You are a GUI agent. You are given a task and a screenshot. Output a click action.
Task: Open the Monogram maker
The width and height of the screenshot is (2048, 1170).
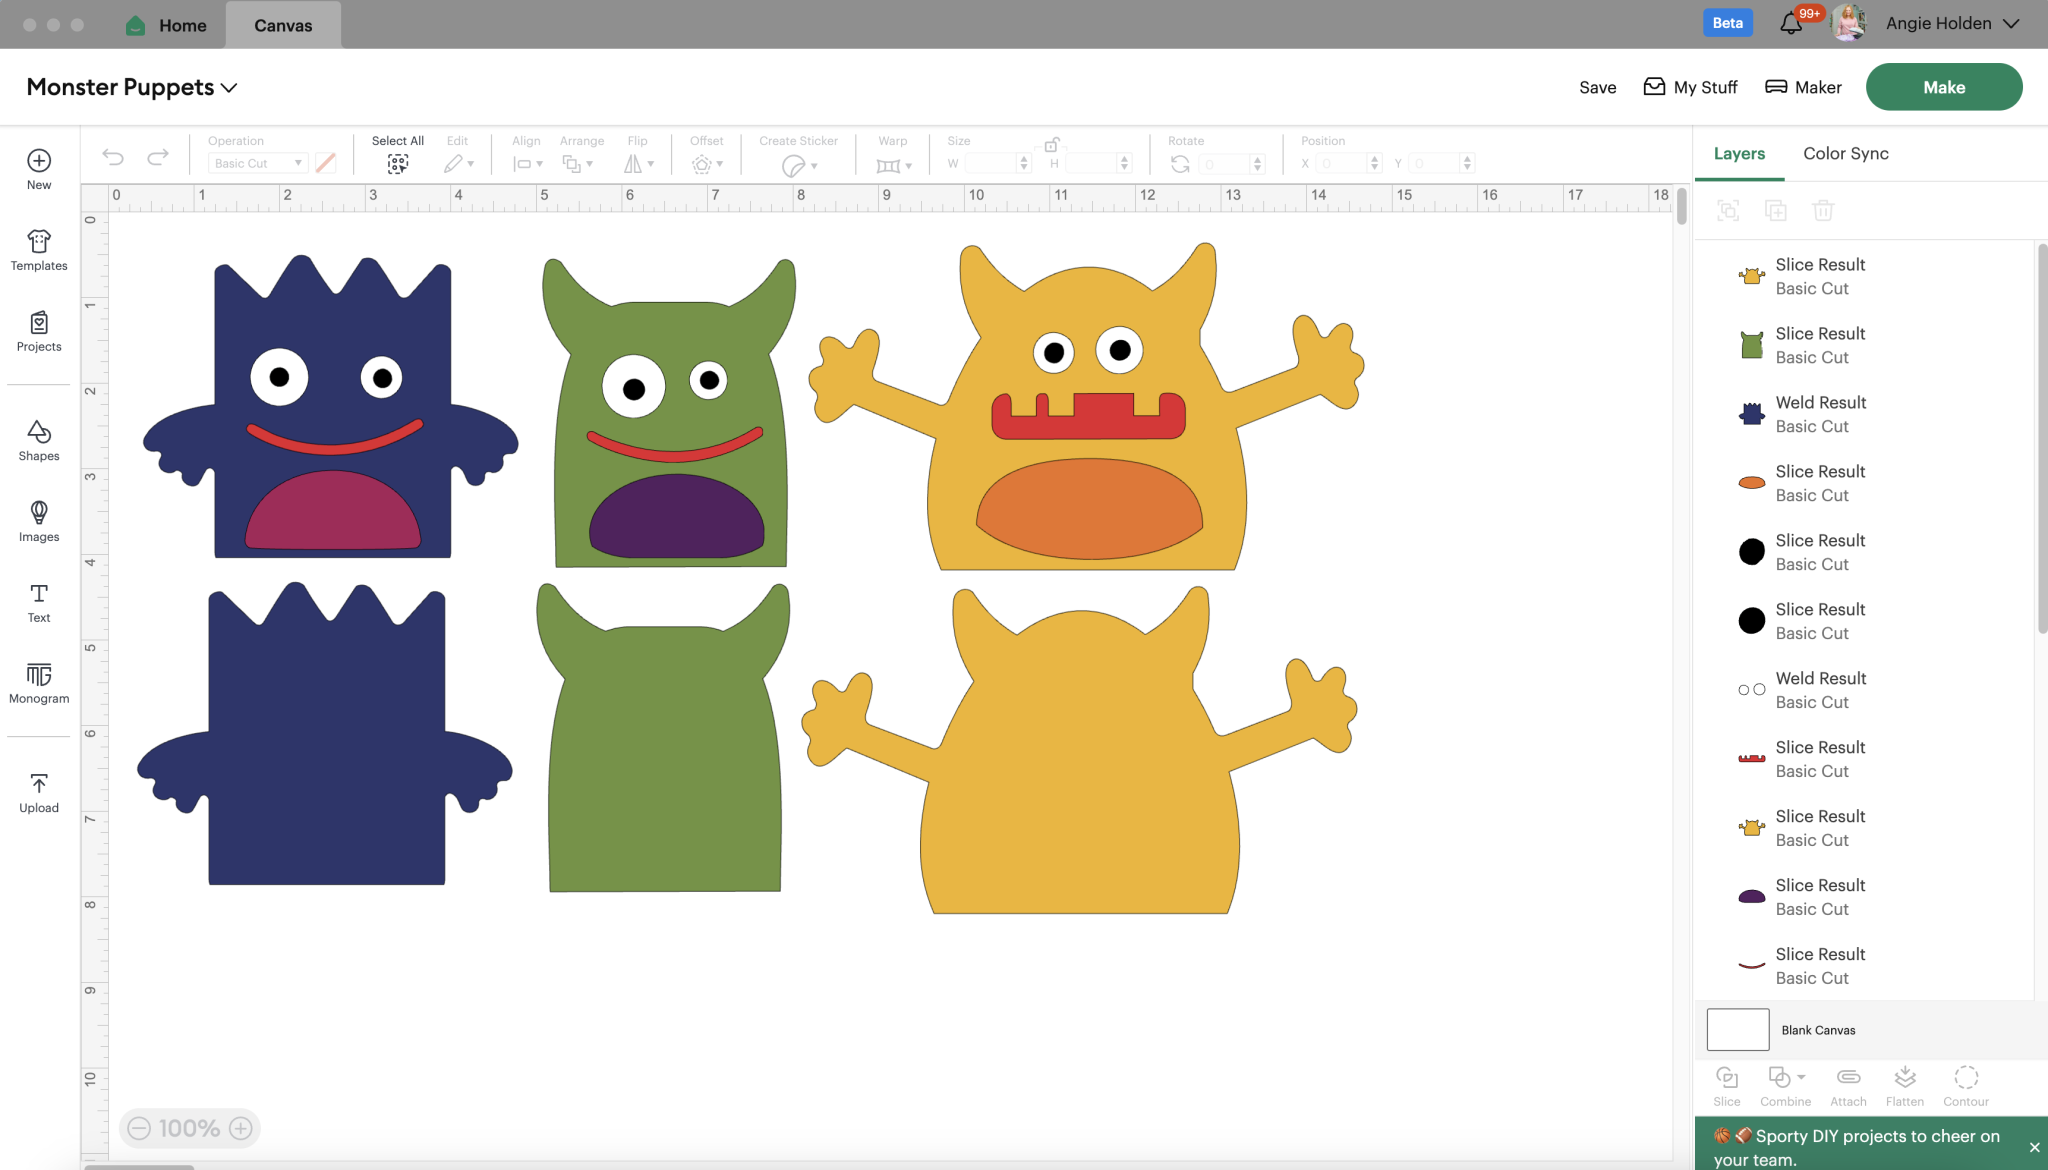tap(38, 684)
